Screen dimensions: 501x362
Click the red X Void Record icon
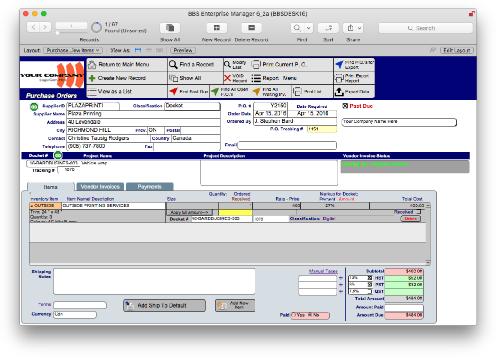click(x=227, y=78)
